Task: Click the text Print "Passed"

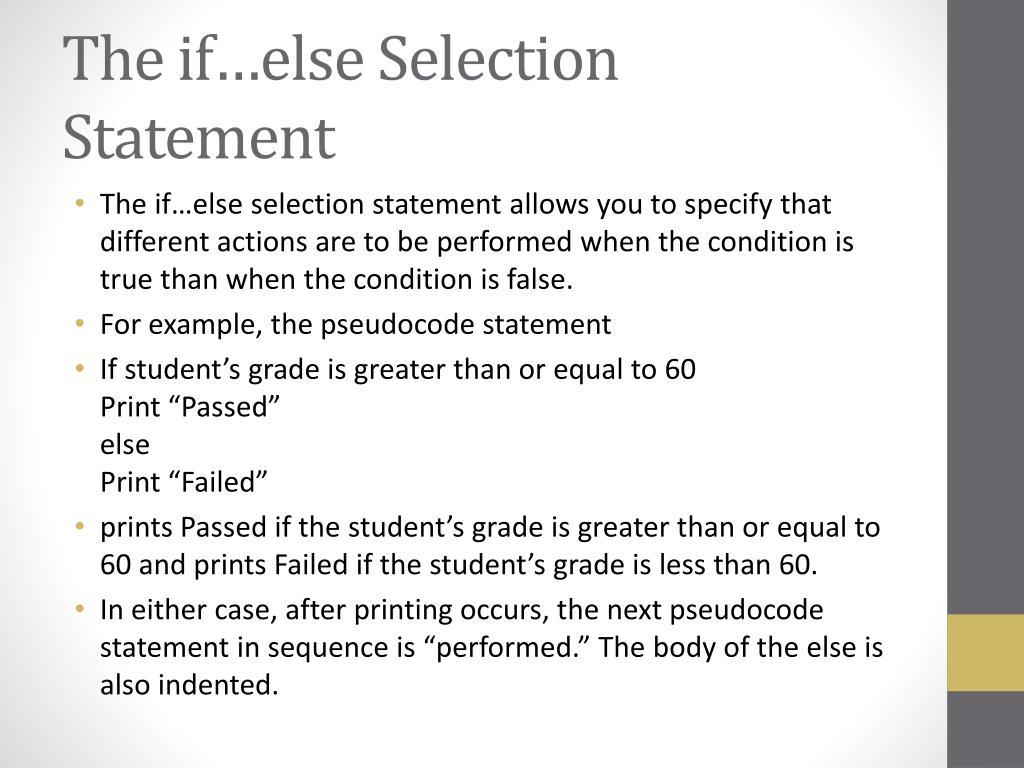Action: pos(190,407)
